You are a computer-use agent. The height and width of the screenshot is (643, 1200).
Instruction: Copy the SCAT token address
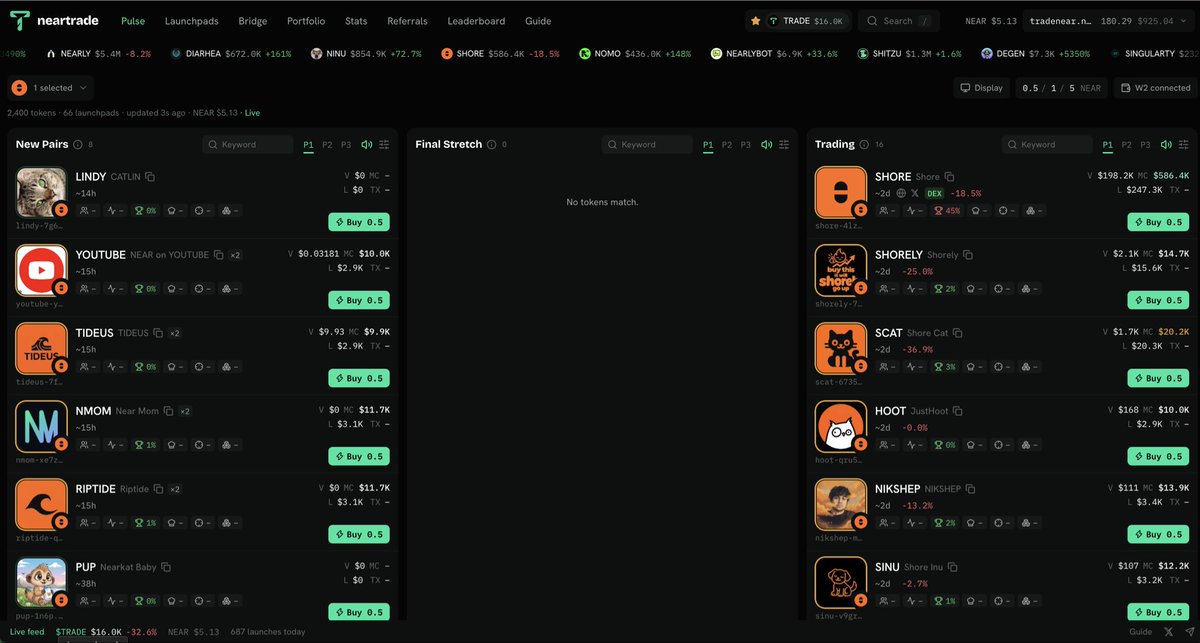[958, 333]
